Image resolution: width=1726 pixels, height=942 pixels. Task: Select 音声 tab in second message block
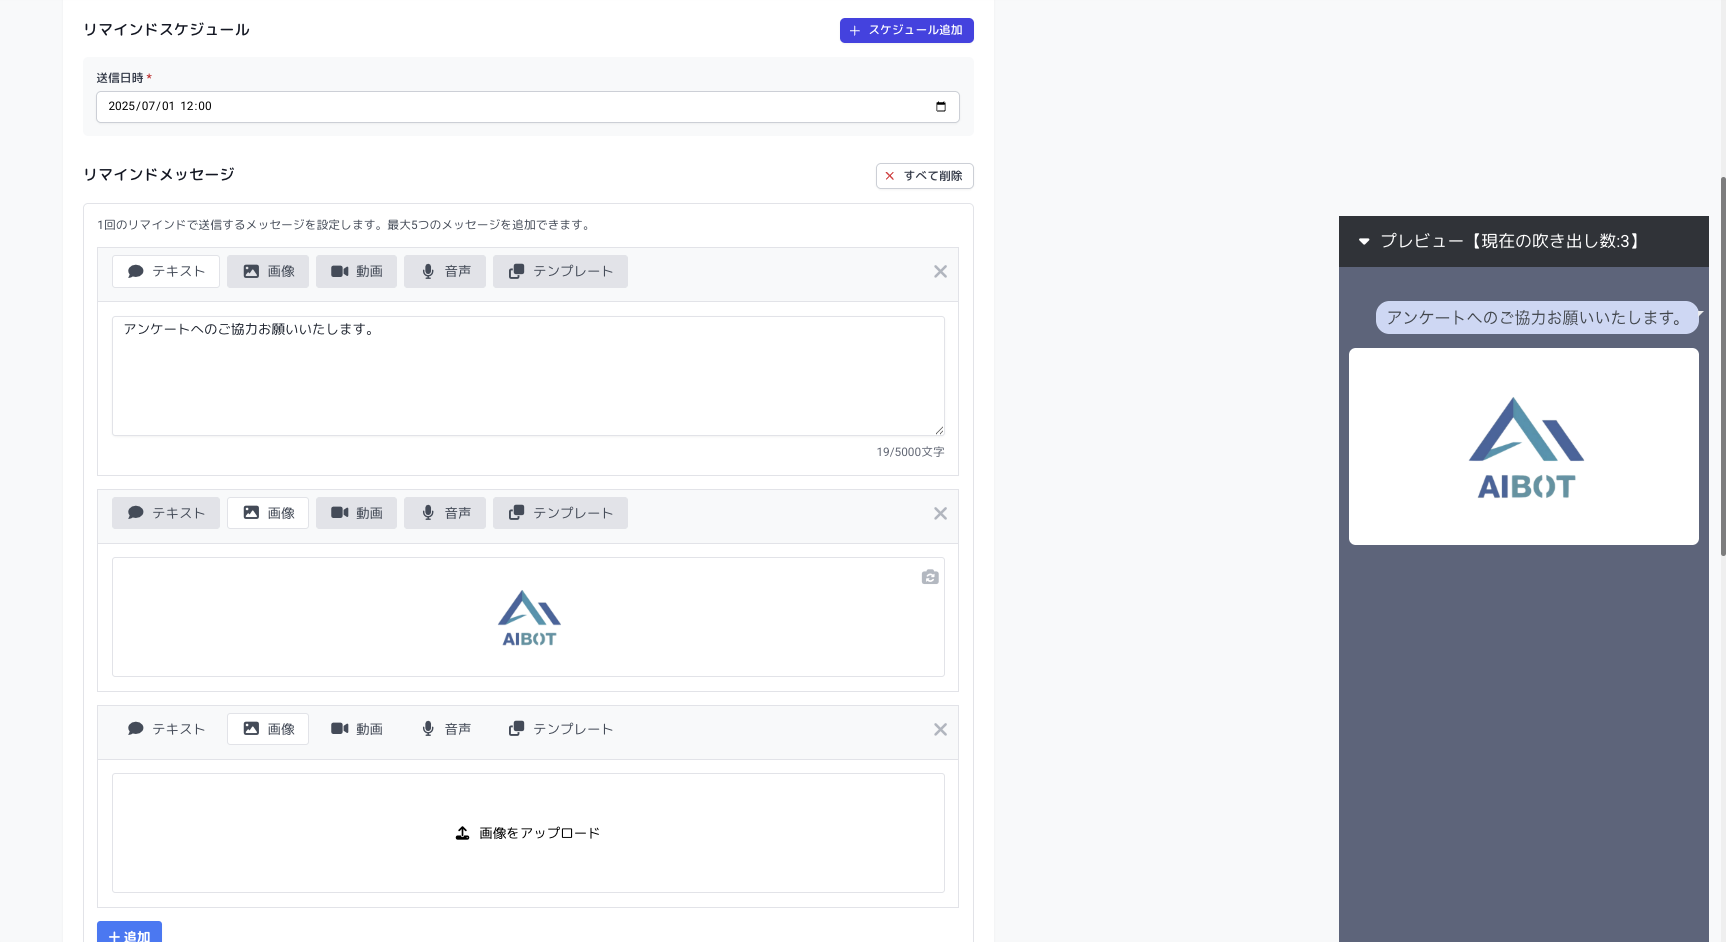click(x=445, y=513)
